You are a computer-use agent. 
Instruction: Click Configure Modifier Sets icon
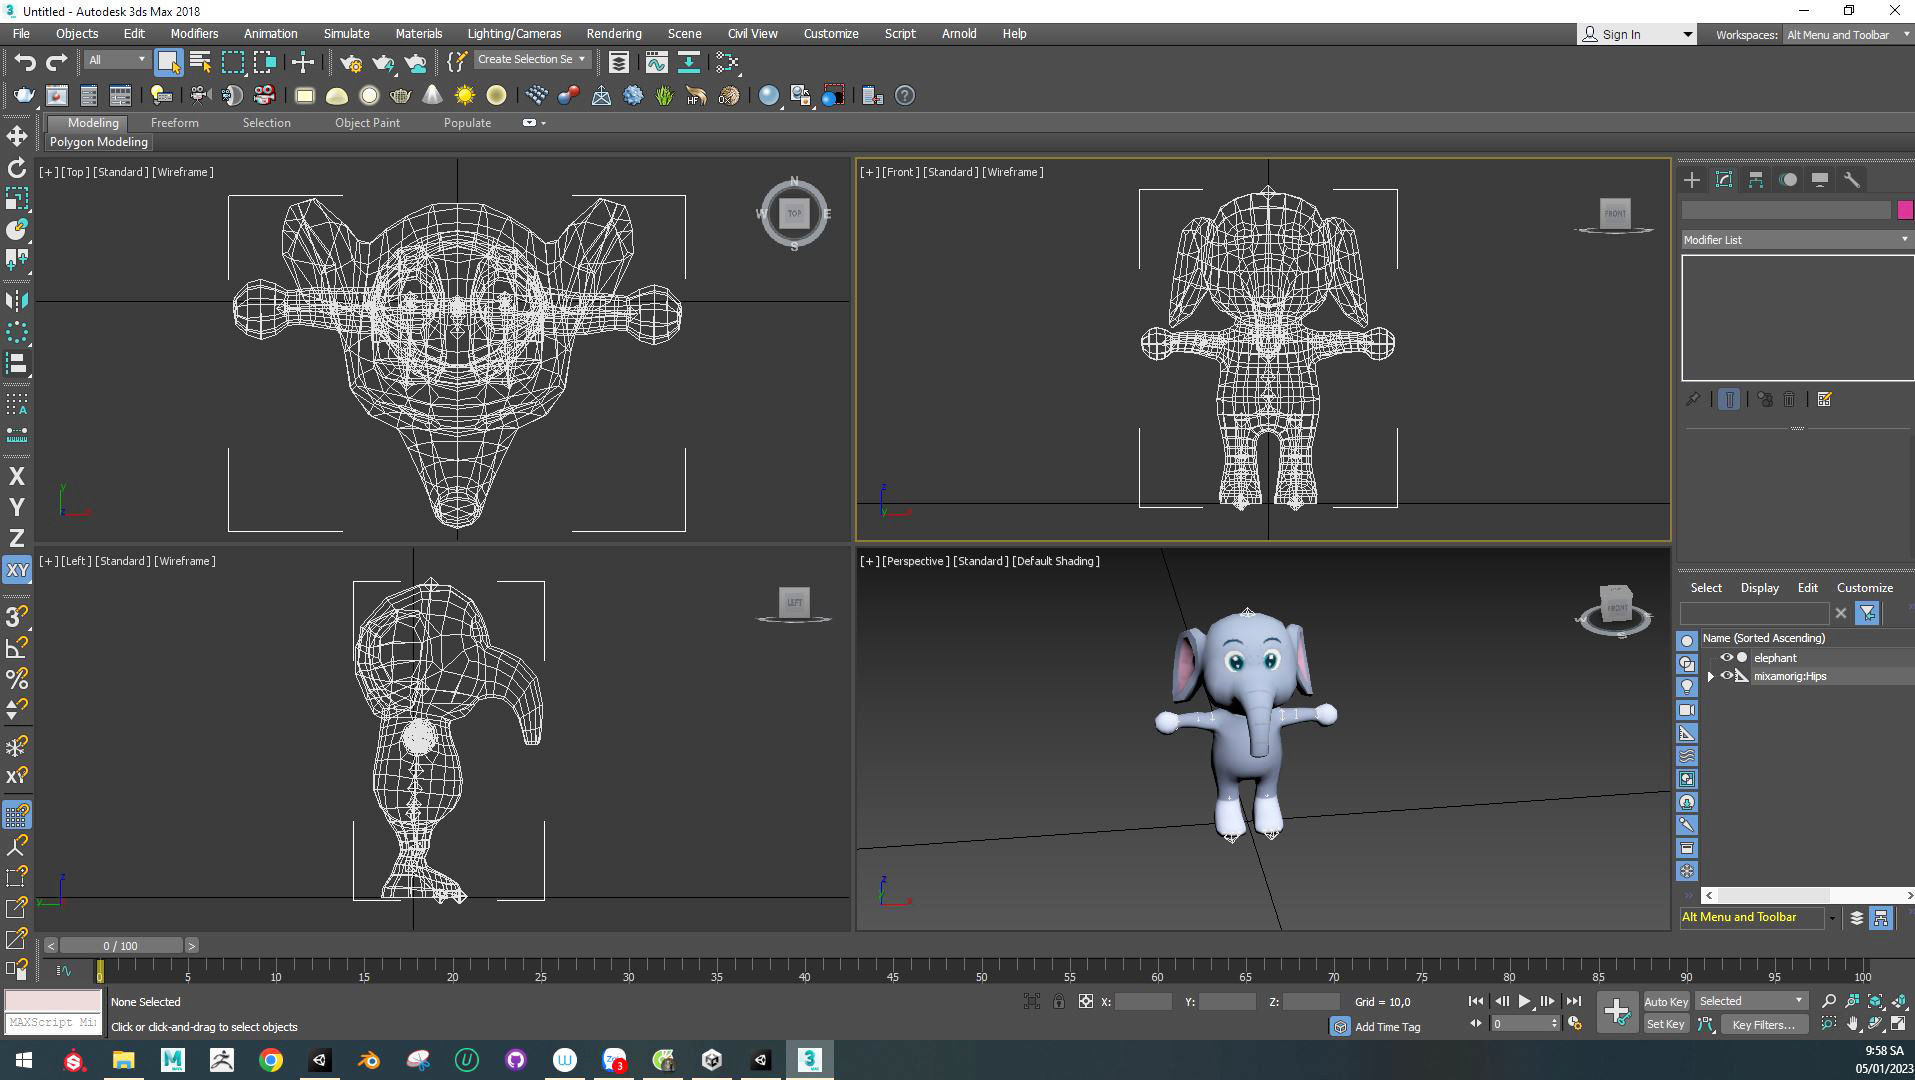point(1824,400)
